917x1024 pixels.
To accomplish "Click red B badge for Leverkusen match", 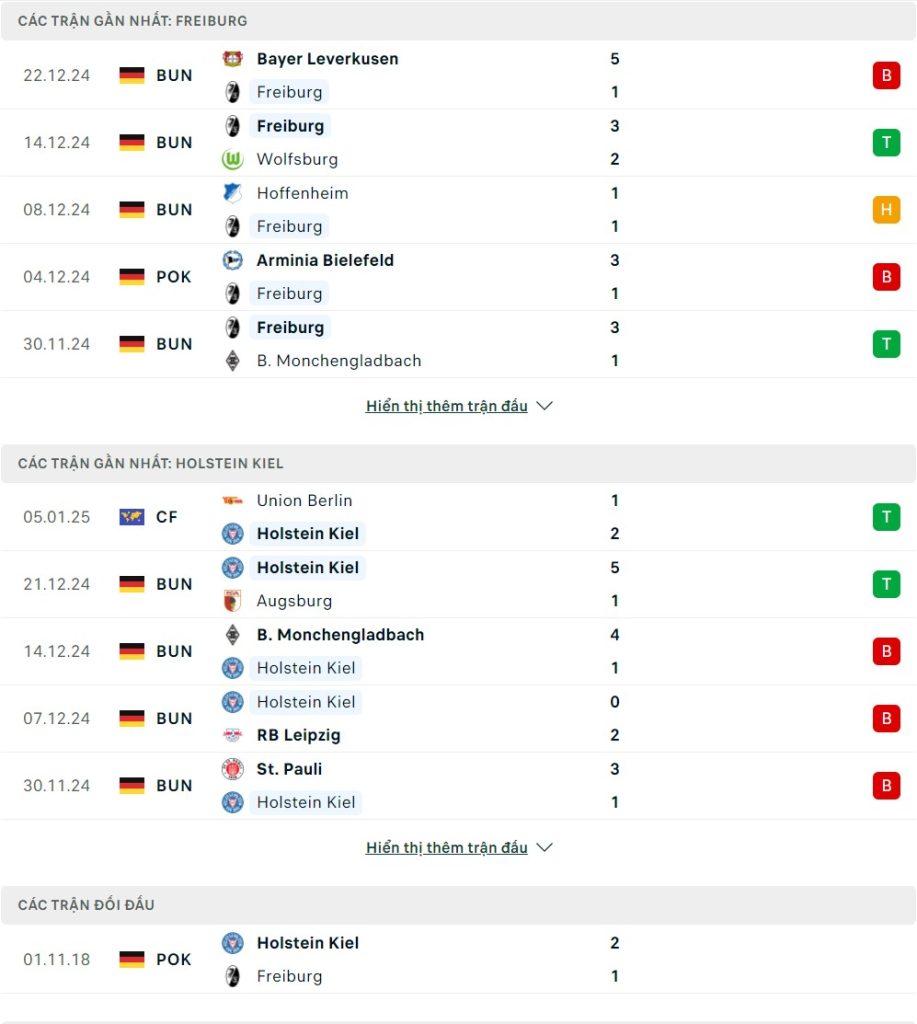I will point(886,76).
